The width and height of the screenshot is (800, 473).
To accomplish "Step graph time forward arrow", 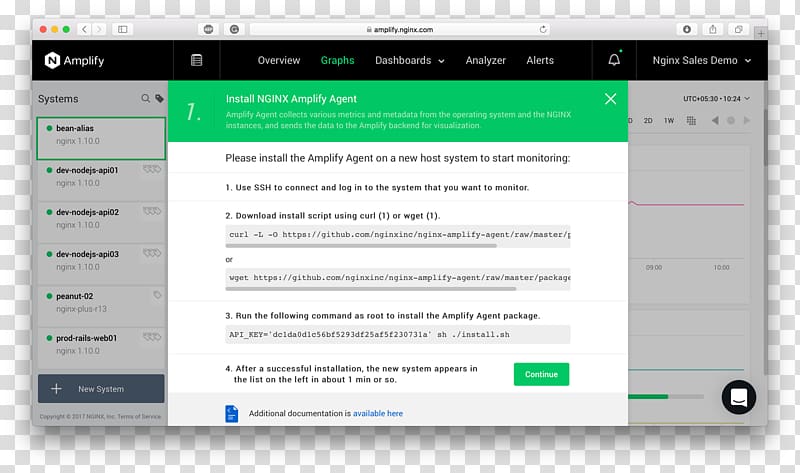I will pyautogui.click(x=747, y=120).
